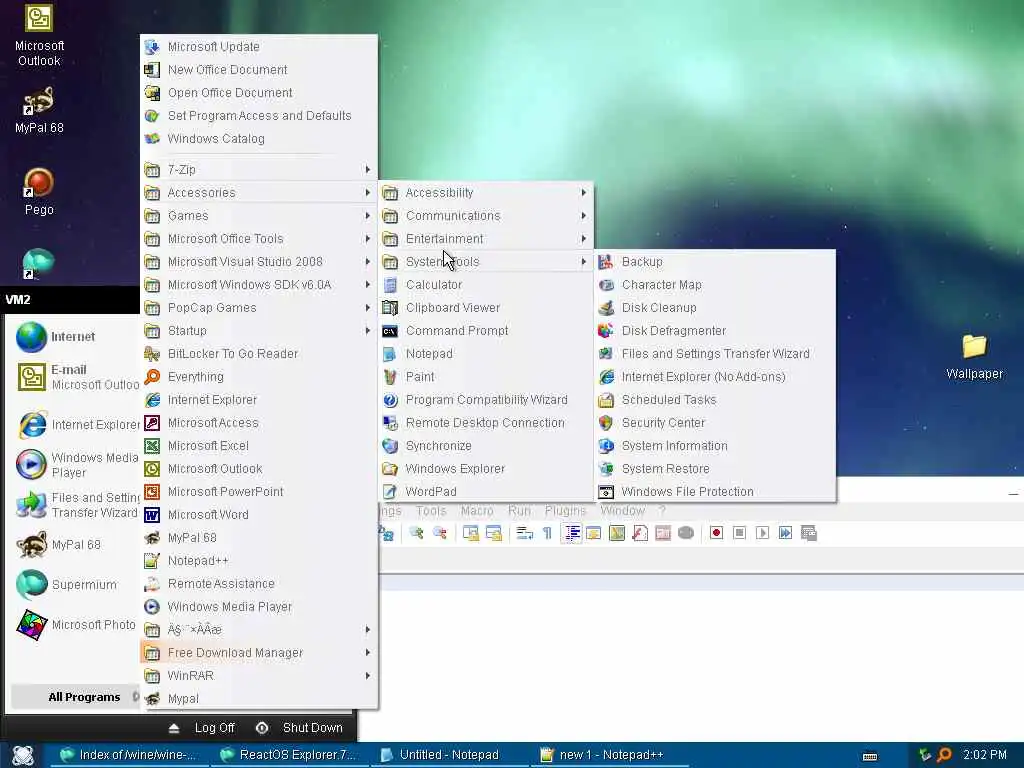This screenshot has height=768, width=1024.
Task: Open the Run menu in Notepad++
Action: (x=519, y=511)
